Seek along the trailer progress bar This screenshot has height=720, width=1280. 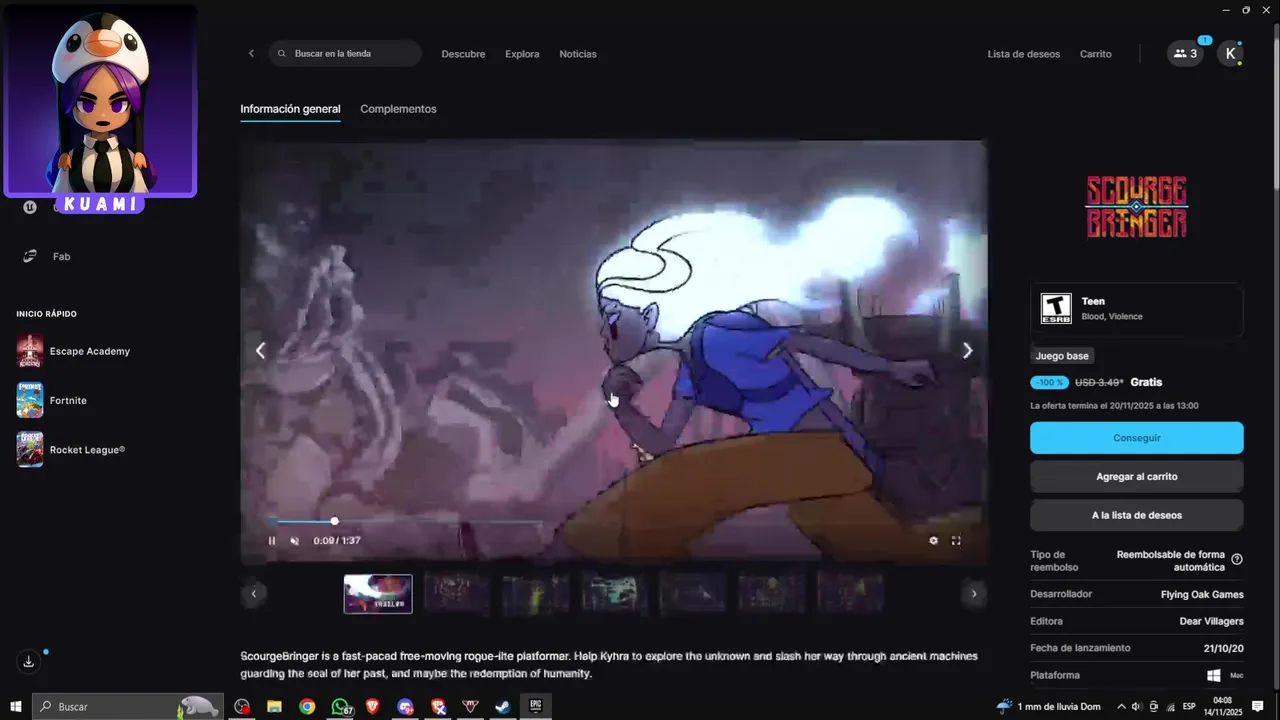(405, 521)
